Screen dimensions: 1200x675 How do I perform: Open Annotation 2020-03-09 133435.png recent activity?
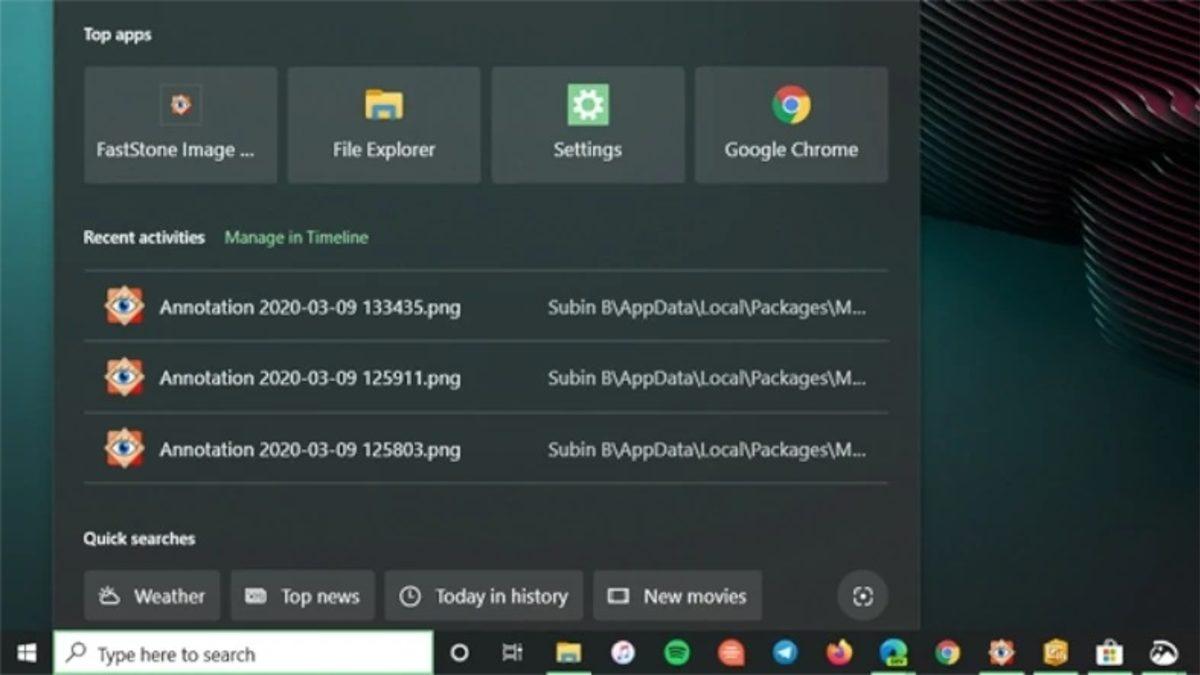(x=308, y=307)
